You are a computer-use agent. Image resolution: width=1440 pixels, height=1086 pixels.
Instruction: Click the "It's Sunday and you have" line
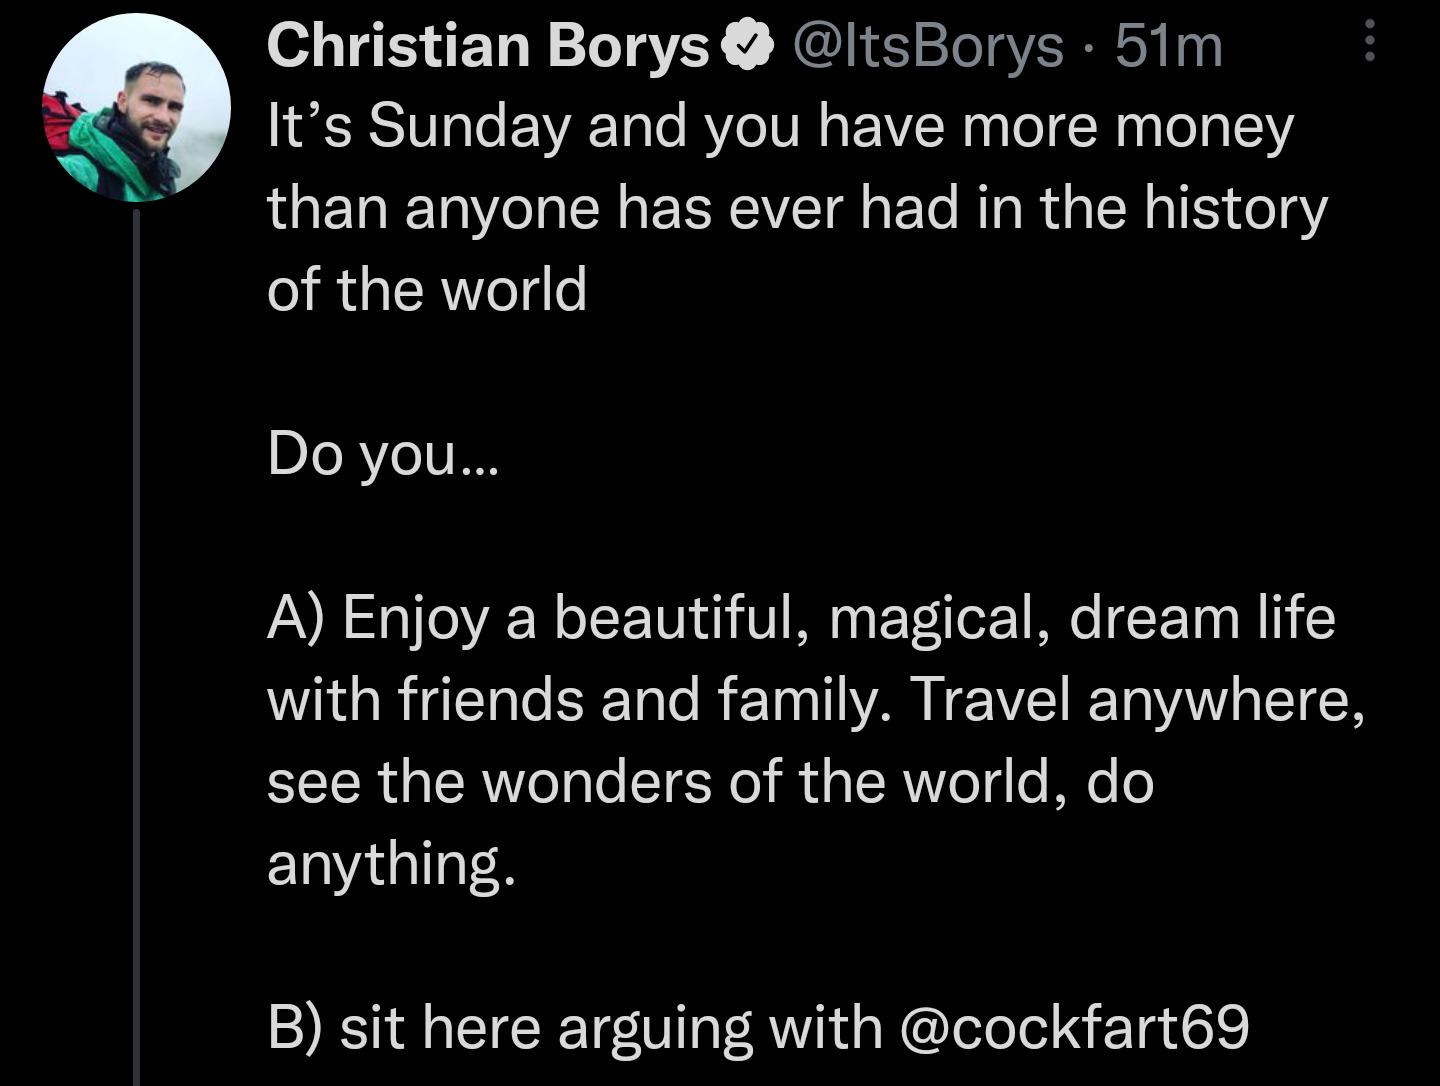click(780, 127)
